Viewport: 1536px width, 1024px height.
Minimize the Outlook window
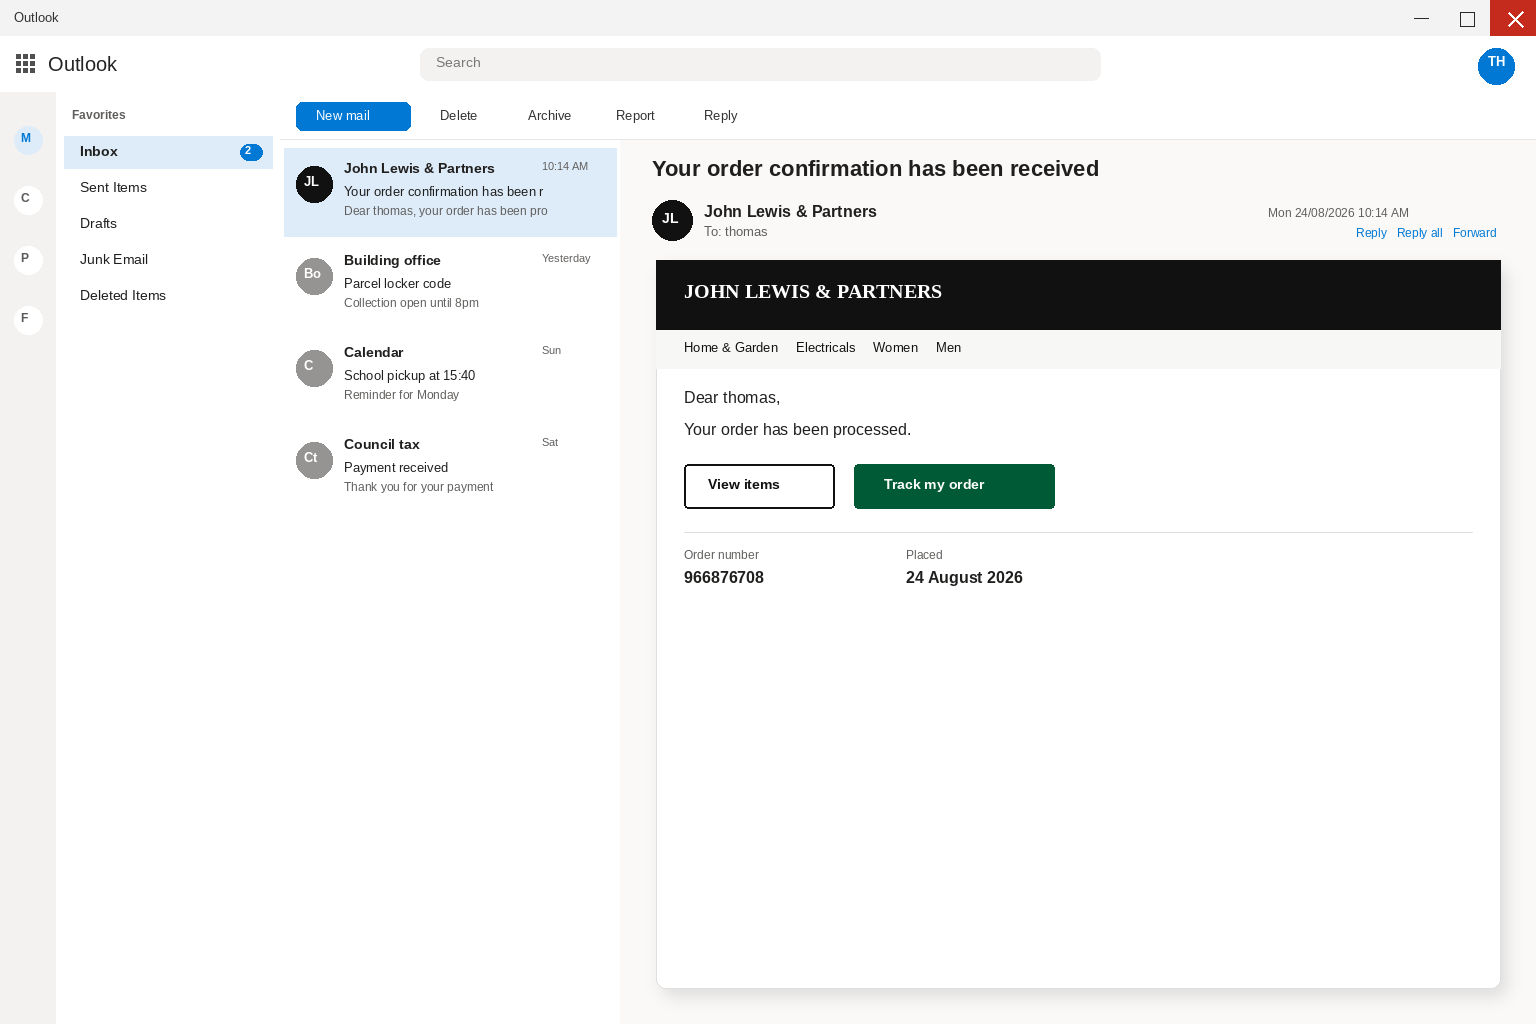pyautogui.click(x=1421, y=18)
